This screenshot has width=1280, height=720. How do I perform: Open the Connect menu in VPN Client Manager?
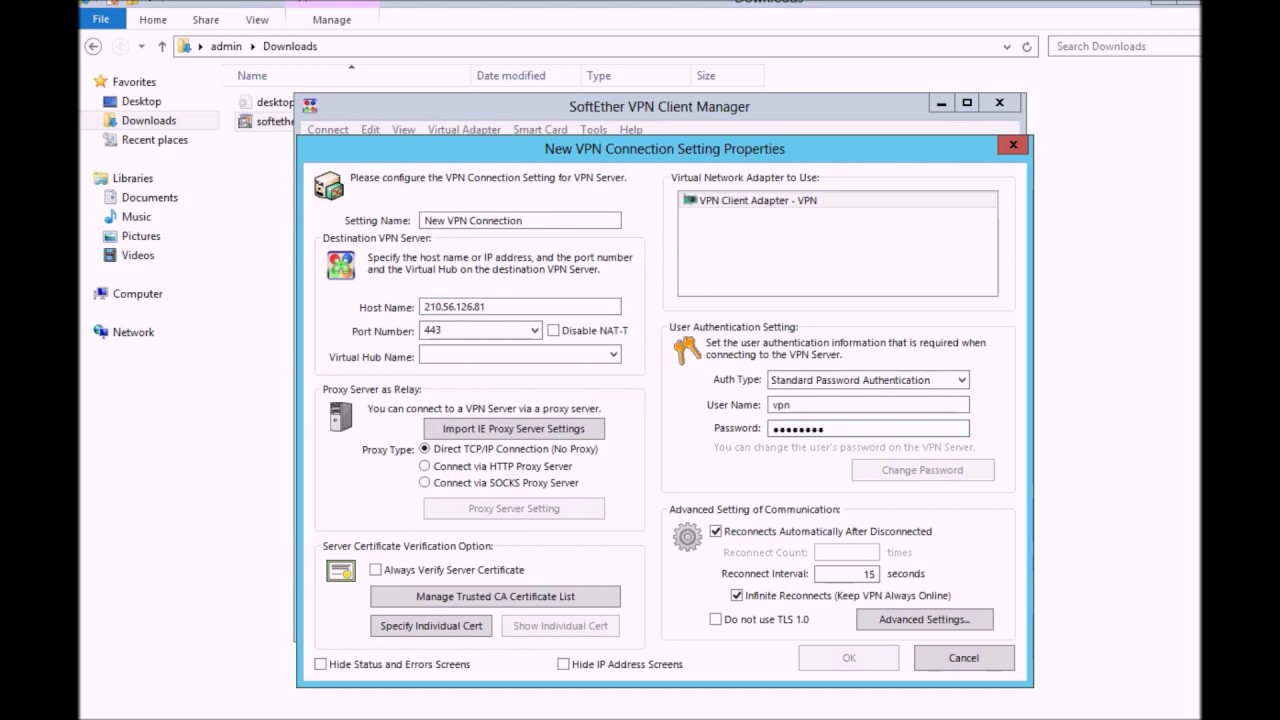(x=328, y=130)
